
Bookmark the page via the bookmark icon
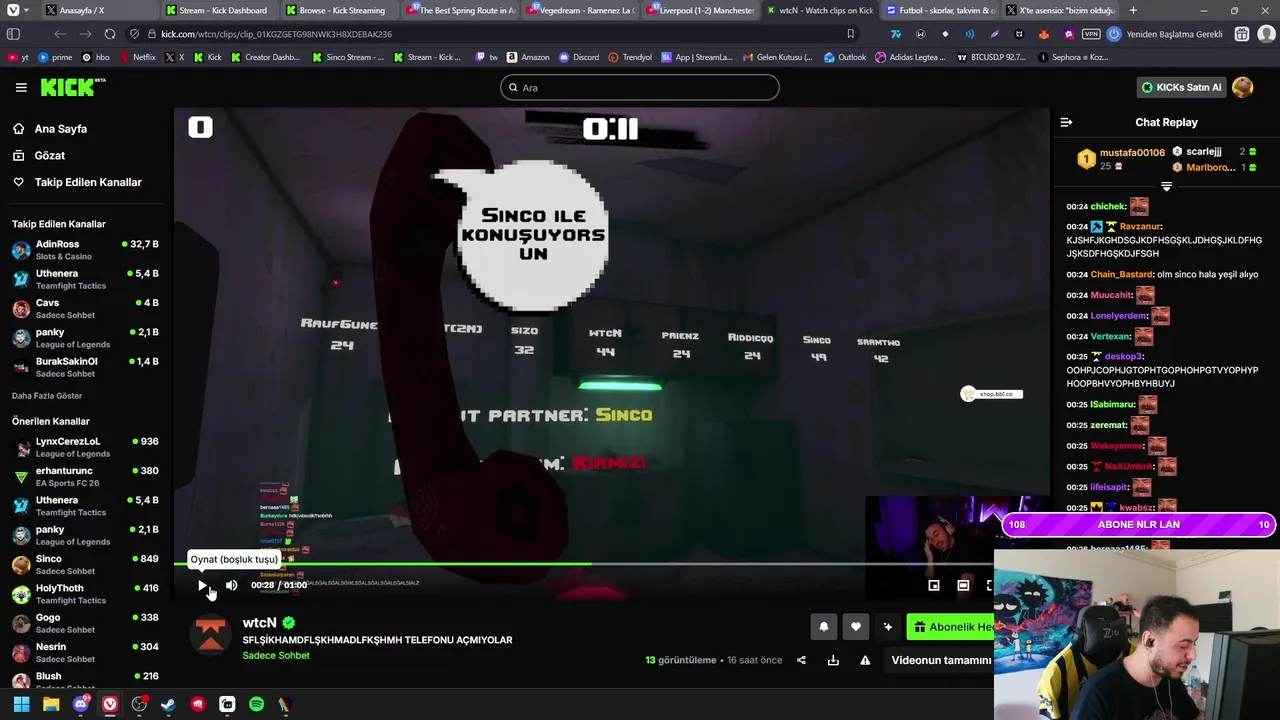[851, 34]
